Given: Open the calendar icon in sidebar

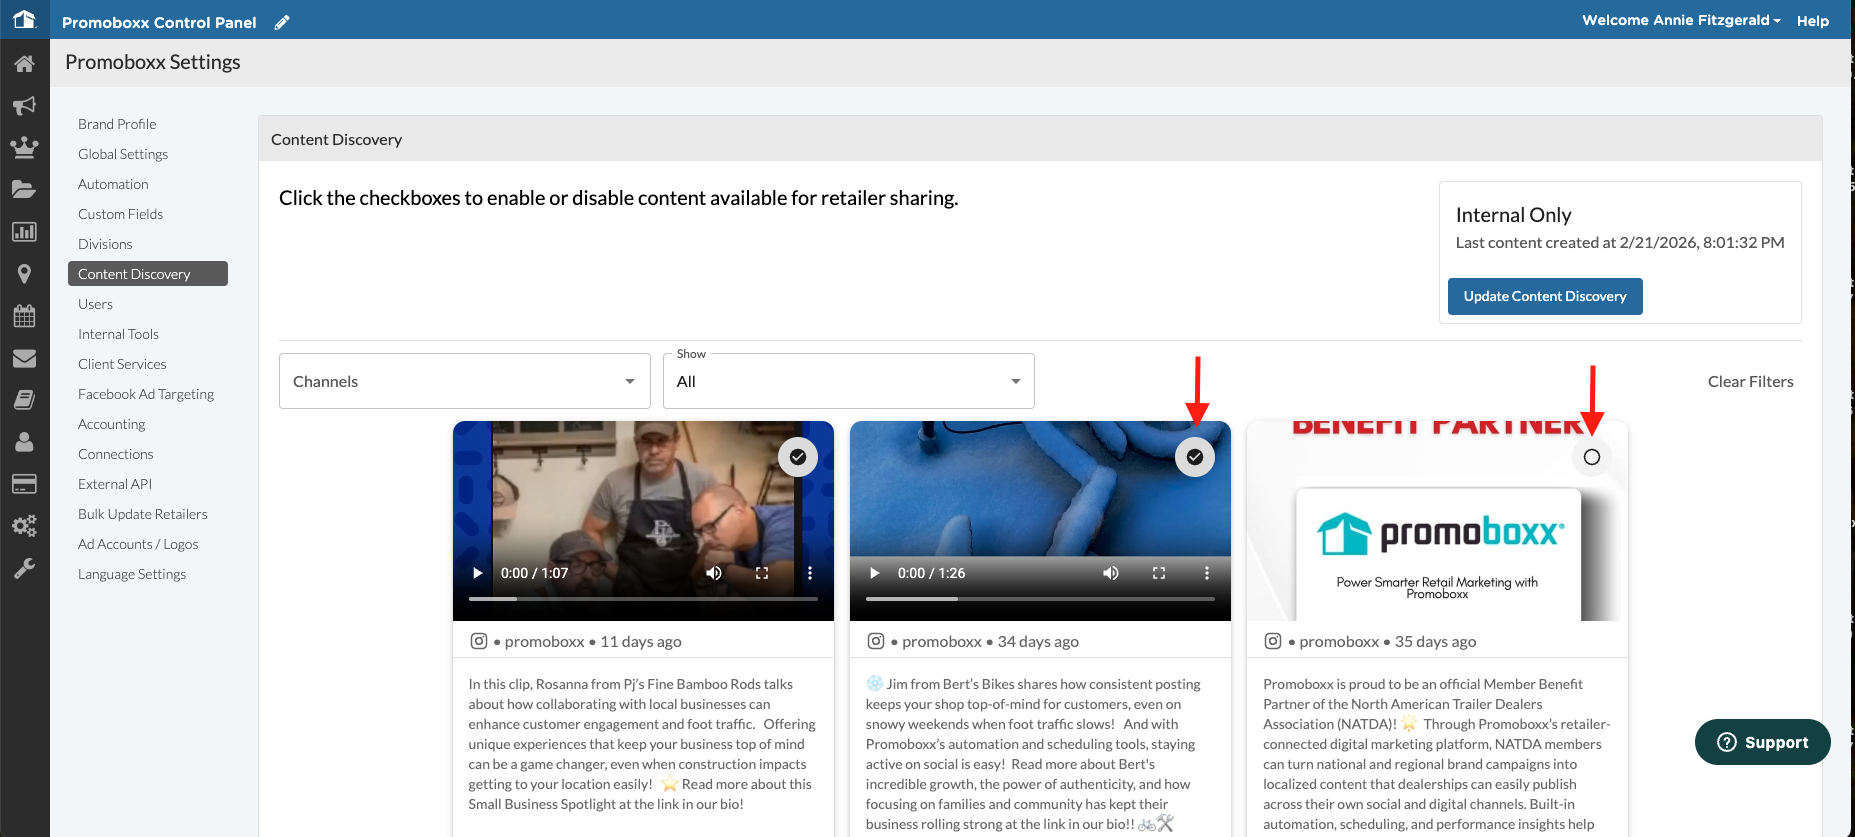Looking at the screenshot, I should coord(24,316).
